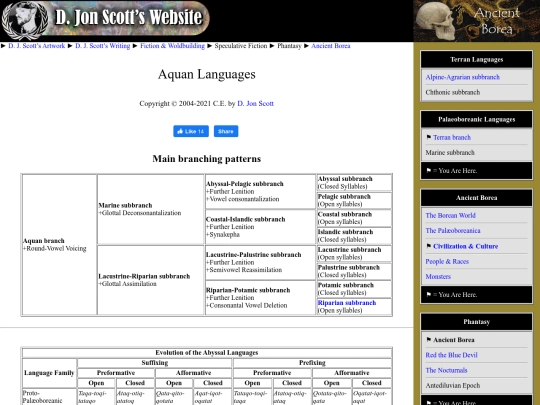Image resolution: width=540 pixels, height=405 pixels.
Task: Select the Coastal subbranch cell
Action: (354, 218)
